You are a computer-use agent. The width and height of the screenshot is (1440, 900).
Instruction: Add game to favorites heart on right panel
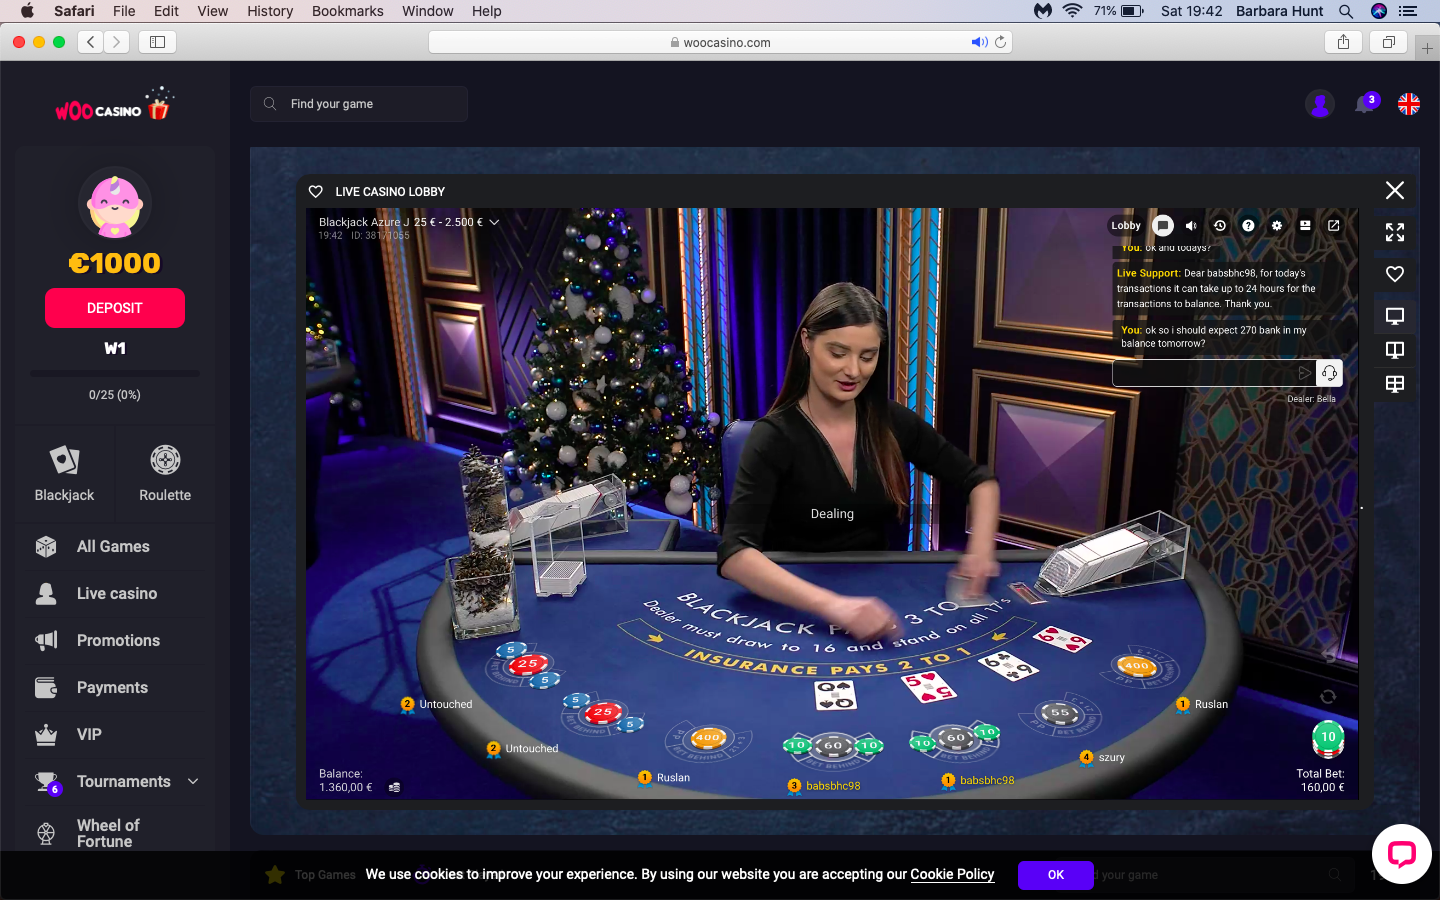[x=1395, y=274]
